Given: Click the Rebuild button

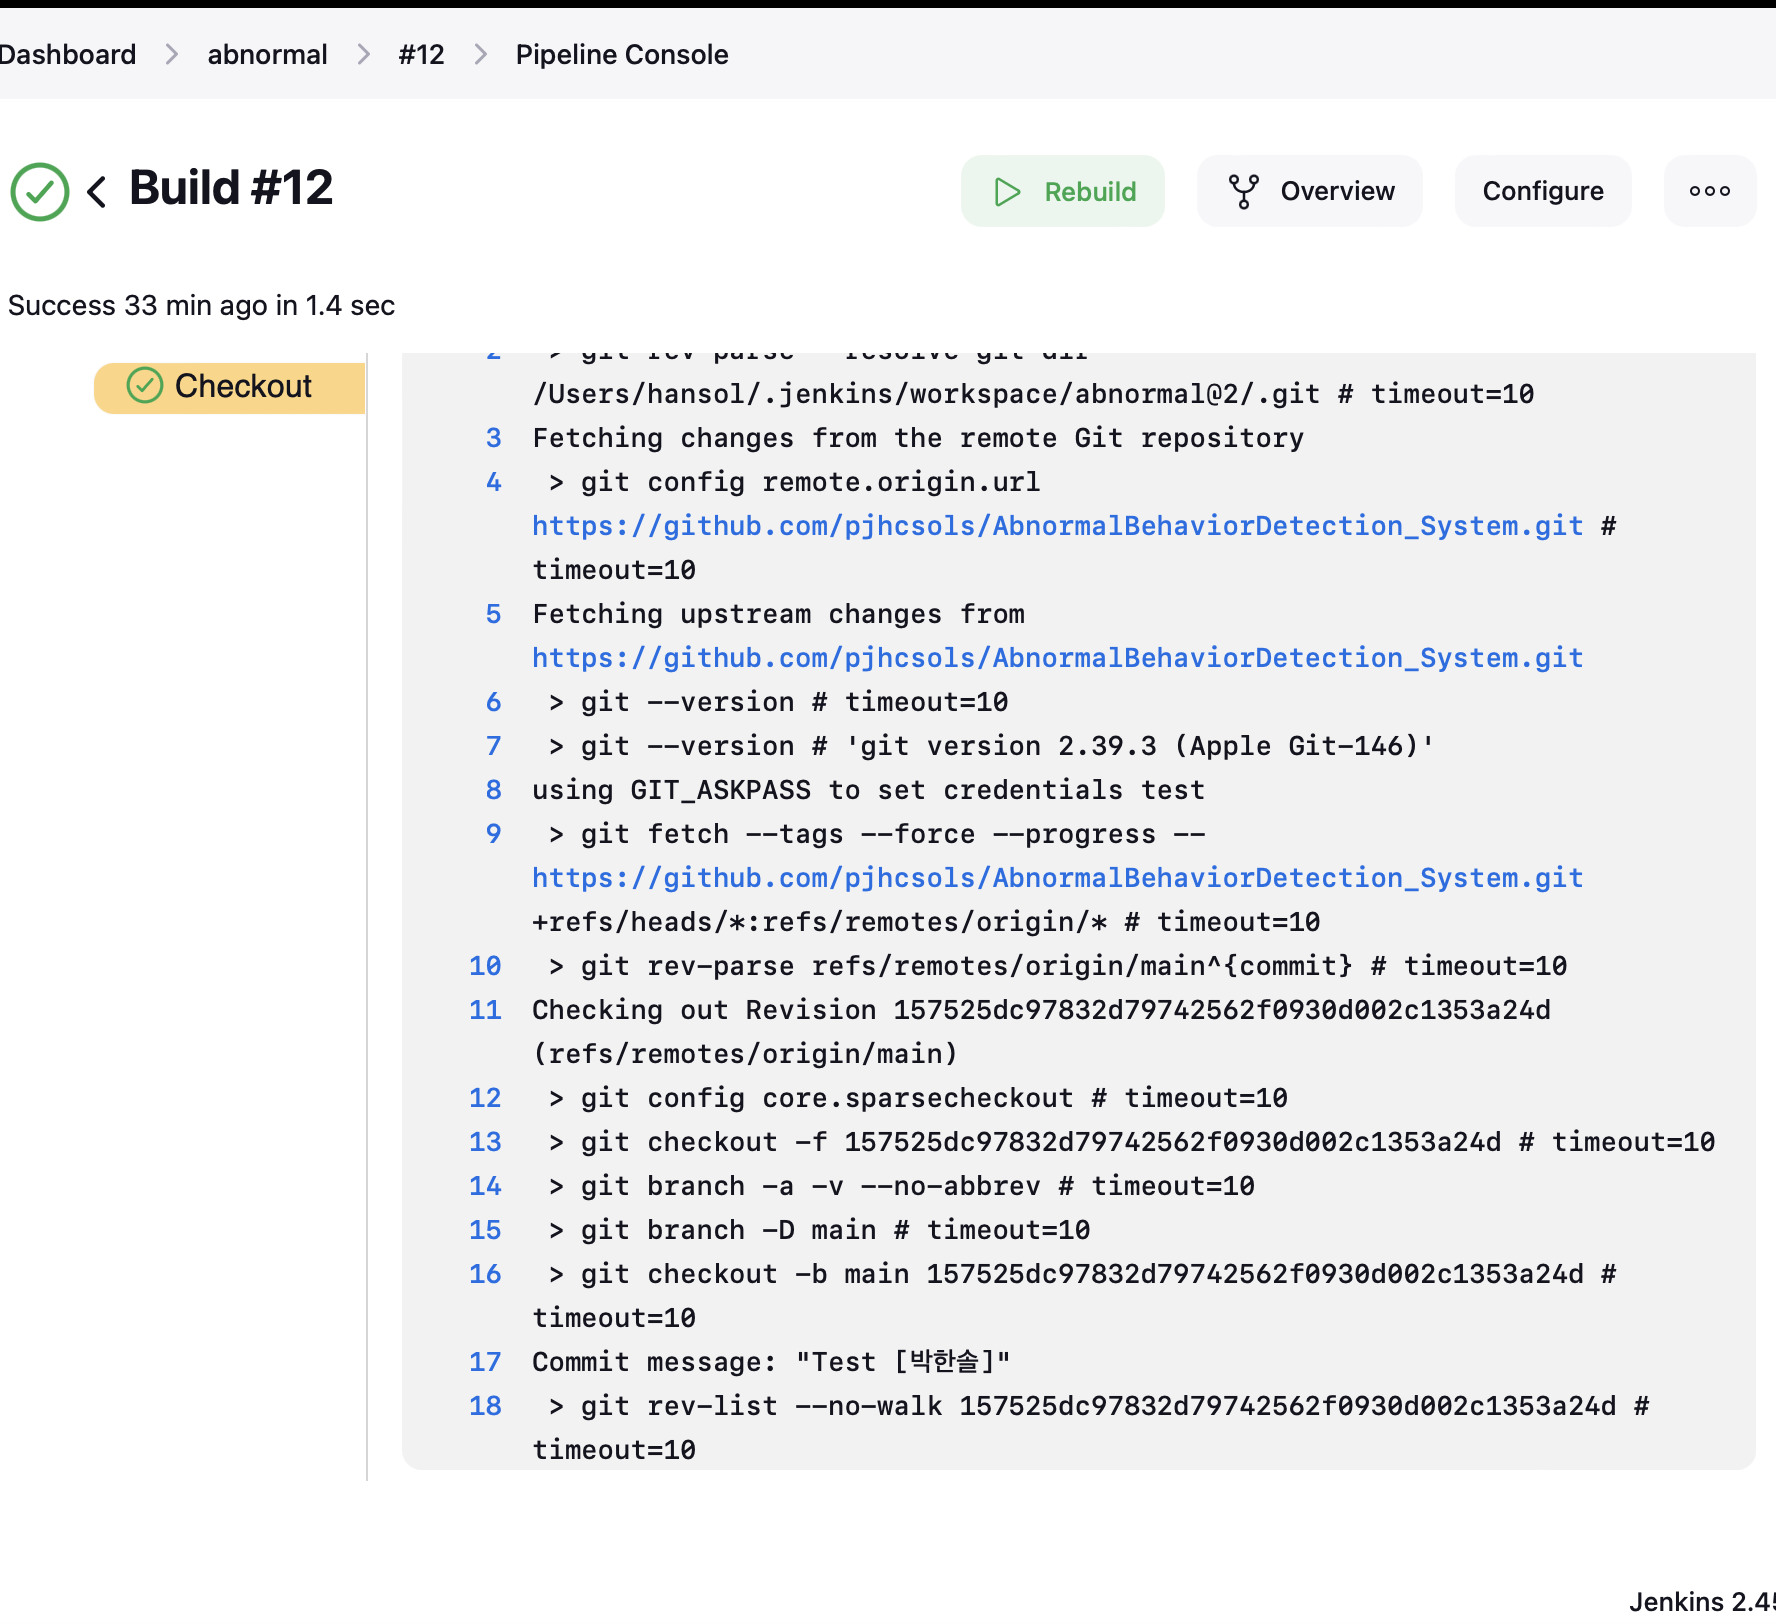Looking at the screenshot, I should 1063,191.
